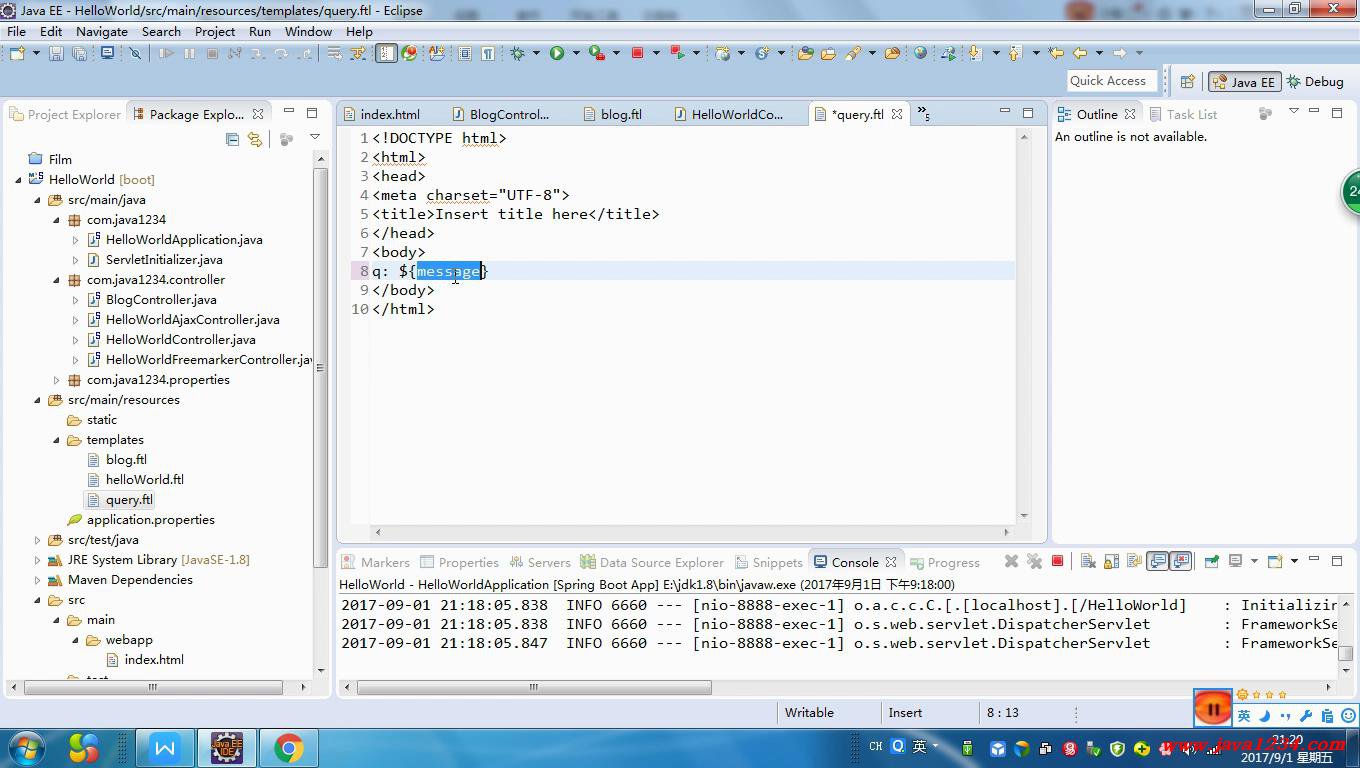Toggle Show Line Numbers icon in toolbar
This screenshot has height=768, width=1360.
[x=386, y=53]
